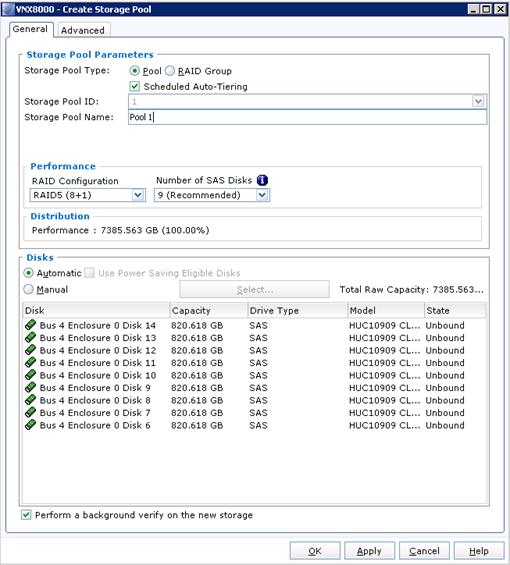Click the disk icon for Disk 6
This screenshot has width=510, height=565.
coord(31,425)
